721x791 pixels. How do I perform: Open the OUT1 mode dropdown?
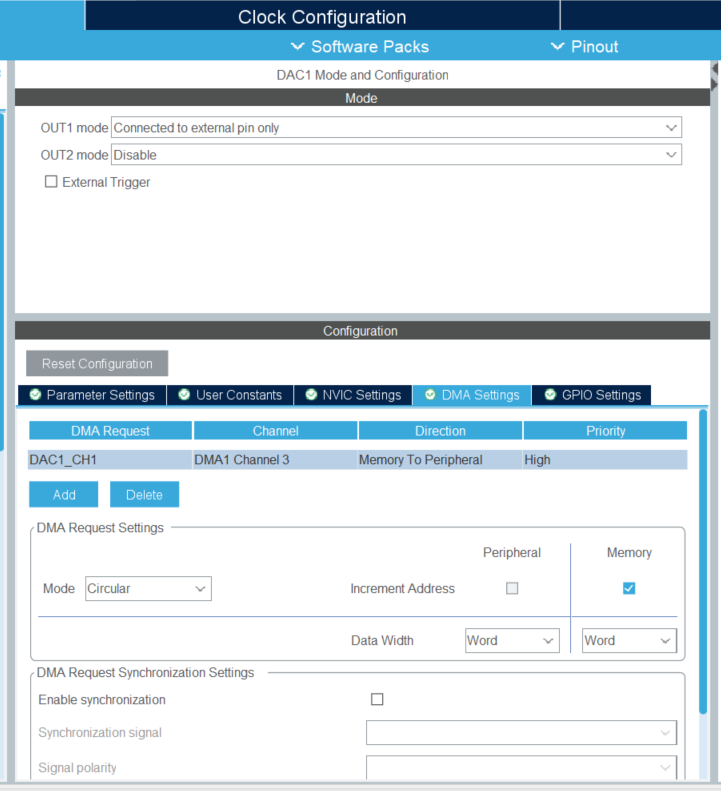396,128
